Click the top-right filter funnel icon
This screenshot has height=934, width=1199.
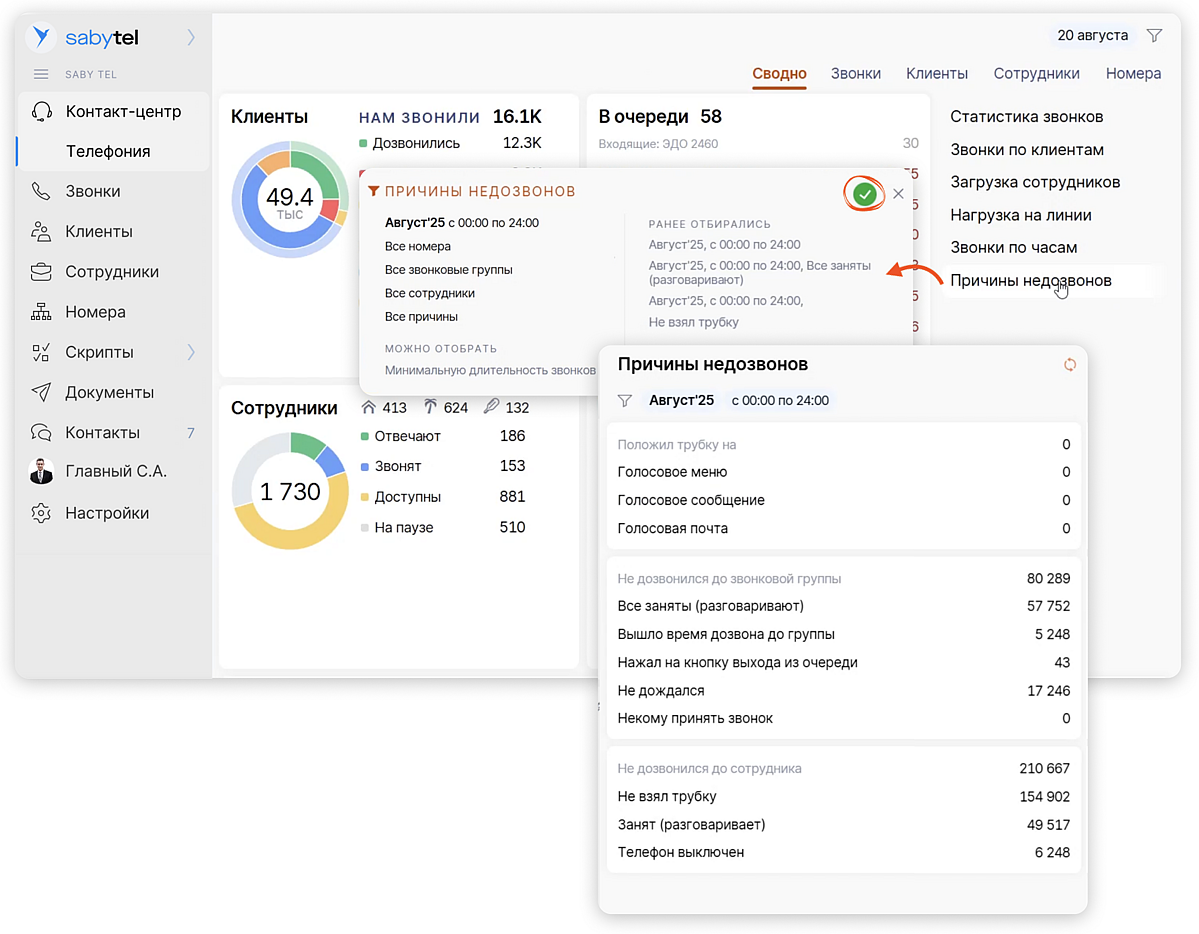tap(1154, 35)
